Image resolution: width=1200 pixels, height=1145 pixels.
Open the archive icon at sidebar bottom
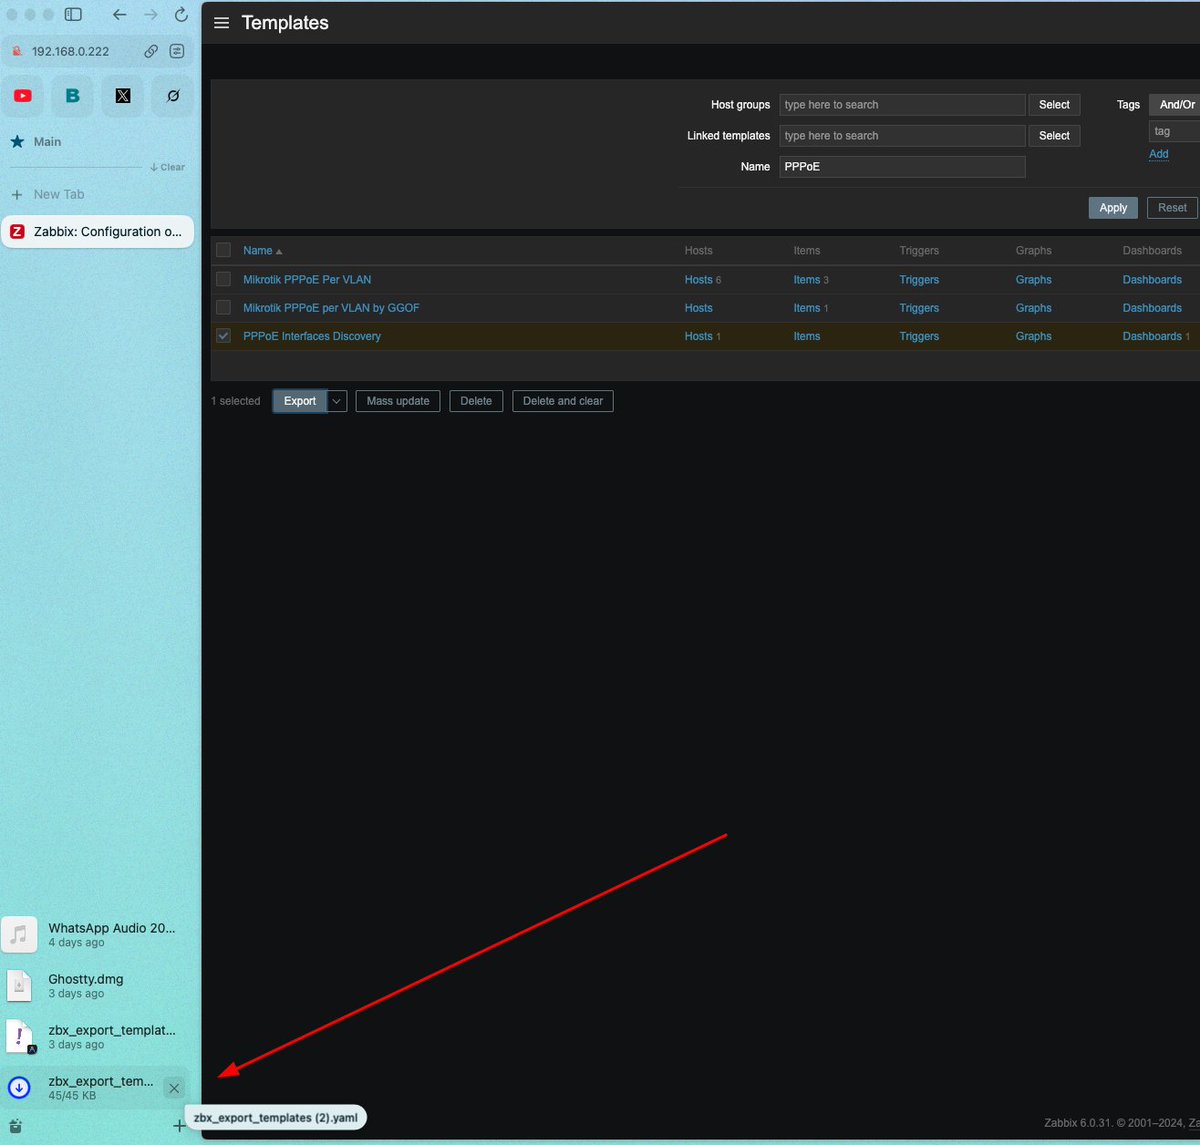point(15,1126)
